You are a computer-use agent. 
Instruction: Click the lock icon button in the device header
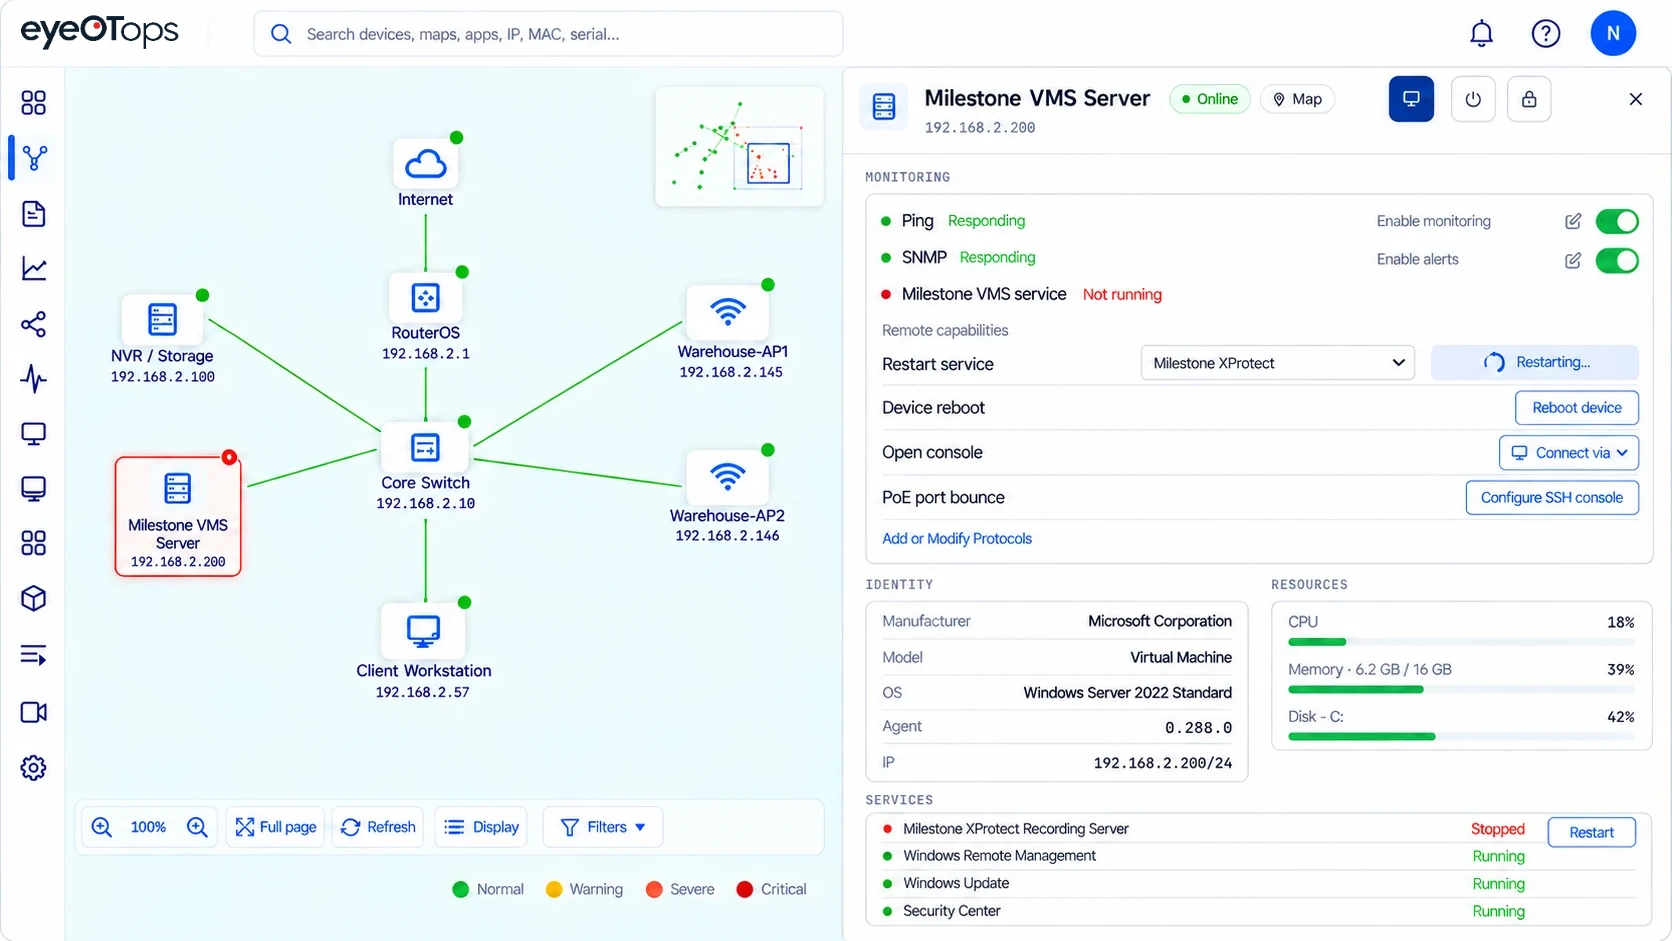click(x=1529, y=99)
